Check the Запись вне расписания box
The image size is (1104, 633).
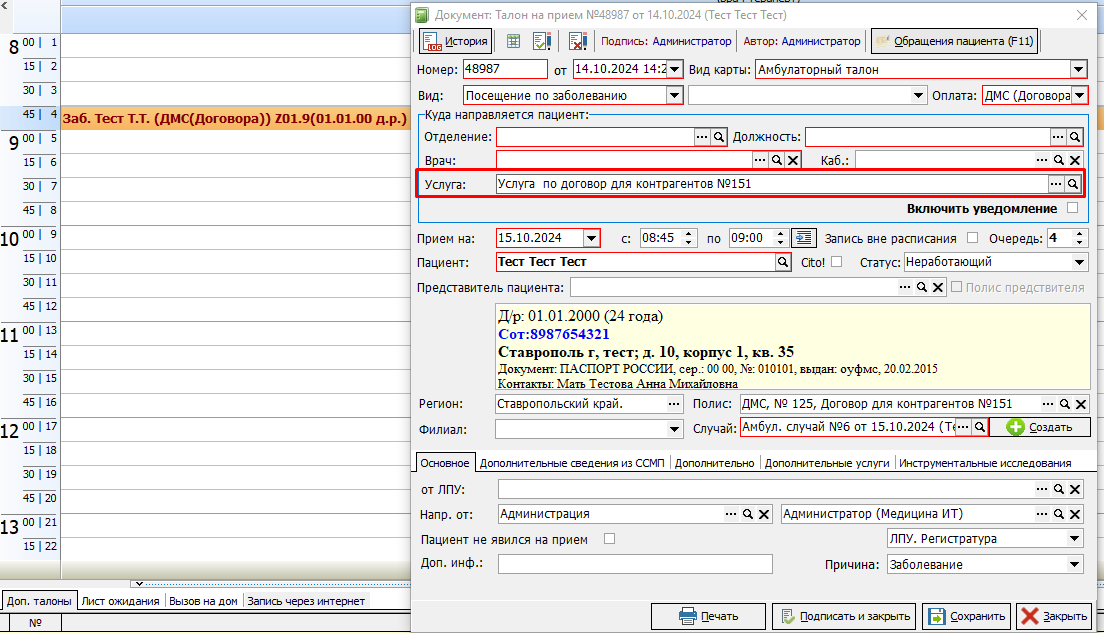[x=973, y=238]
